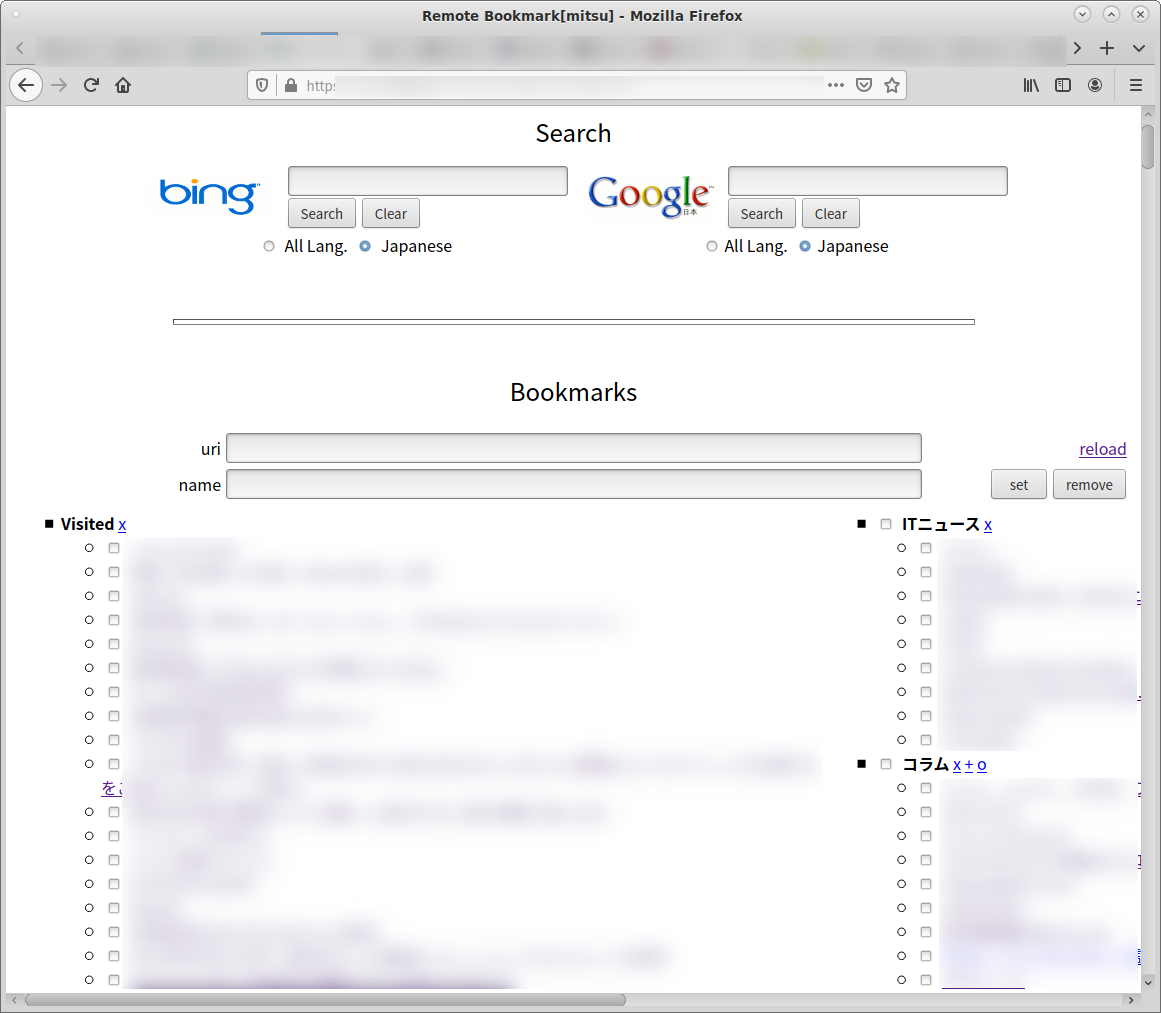Click the browser back arrow button
The width and height of the screenshot is (1161, 1013).
pos(26,86)
